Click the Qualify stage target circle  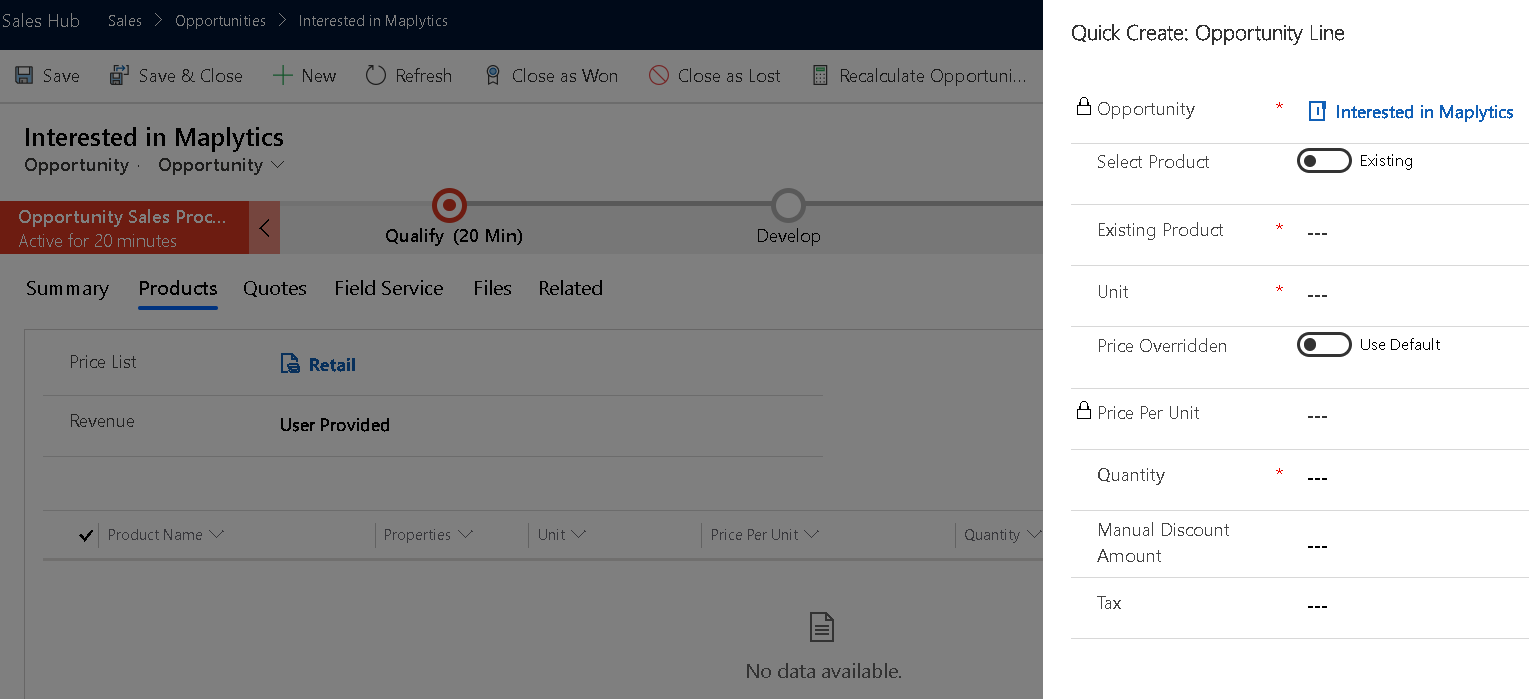(449, 206)
